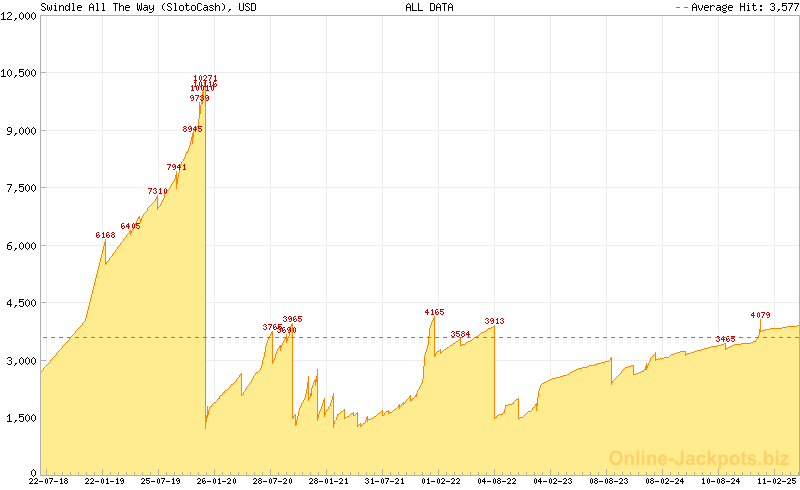Click the 22-07-18 date on the x-axis
This screenshot has height=490, width=800.
coord(49,481)
